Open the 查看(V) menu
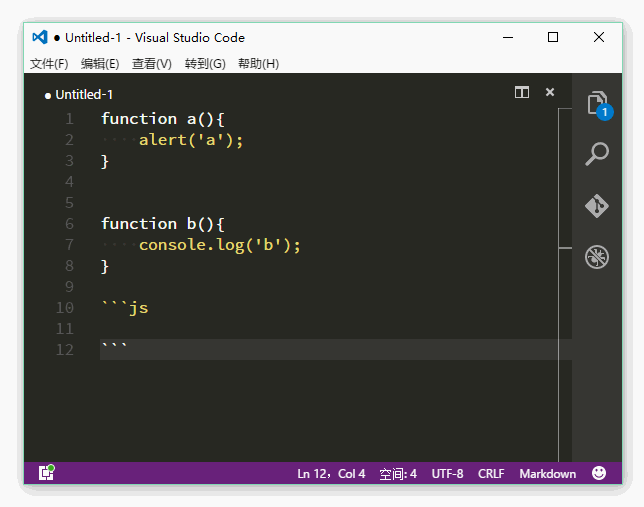644x507 pixels. 152,64
